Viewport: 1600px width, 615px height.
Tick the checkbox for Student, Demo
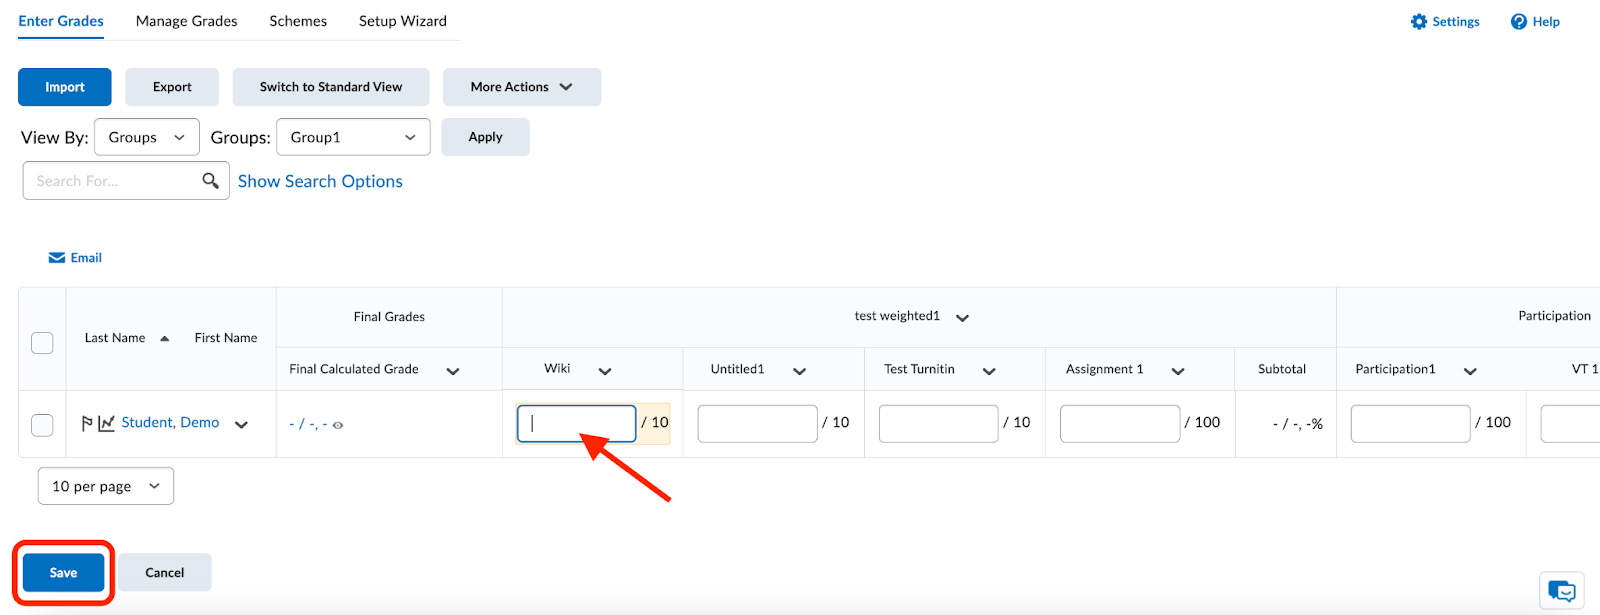42,424
